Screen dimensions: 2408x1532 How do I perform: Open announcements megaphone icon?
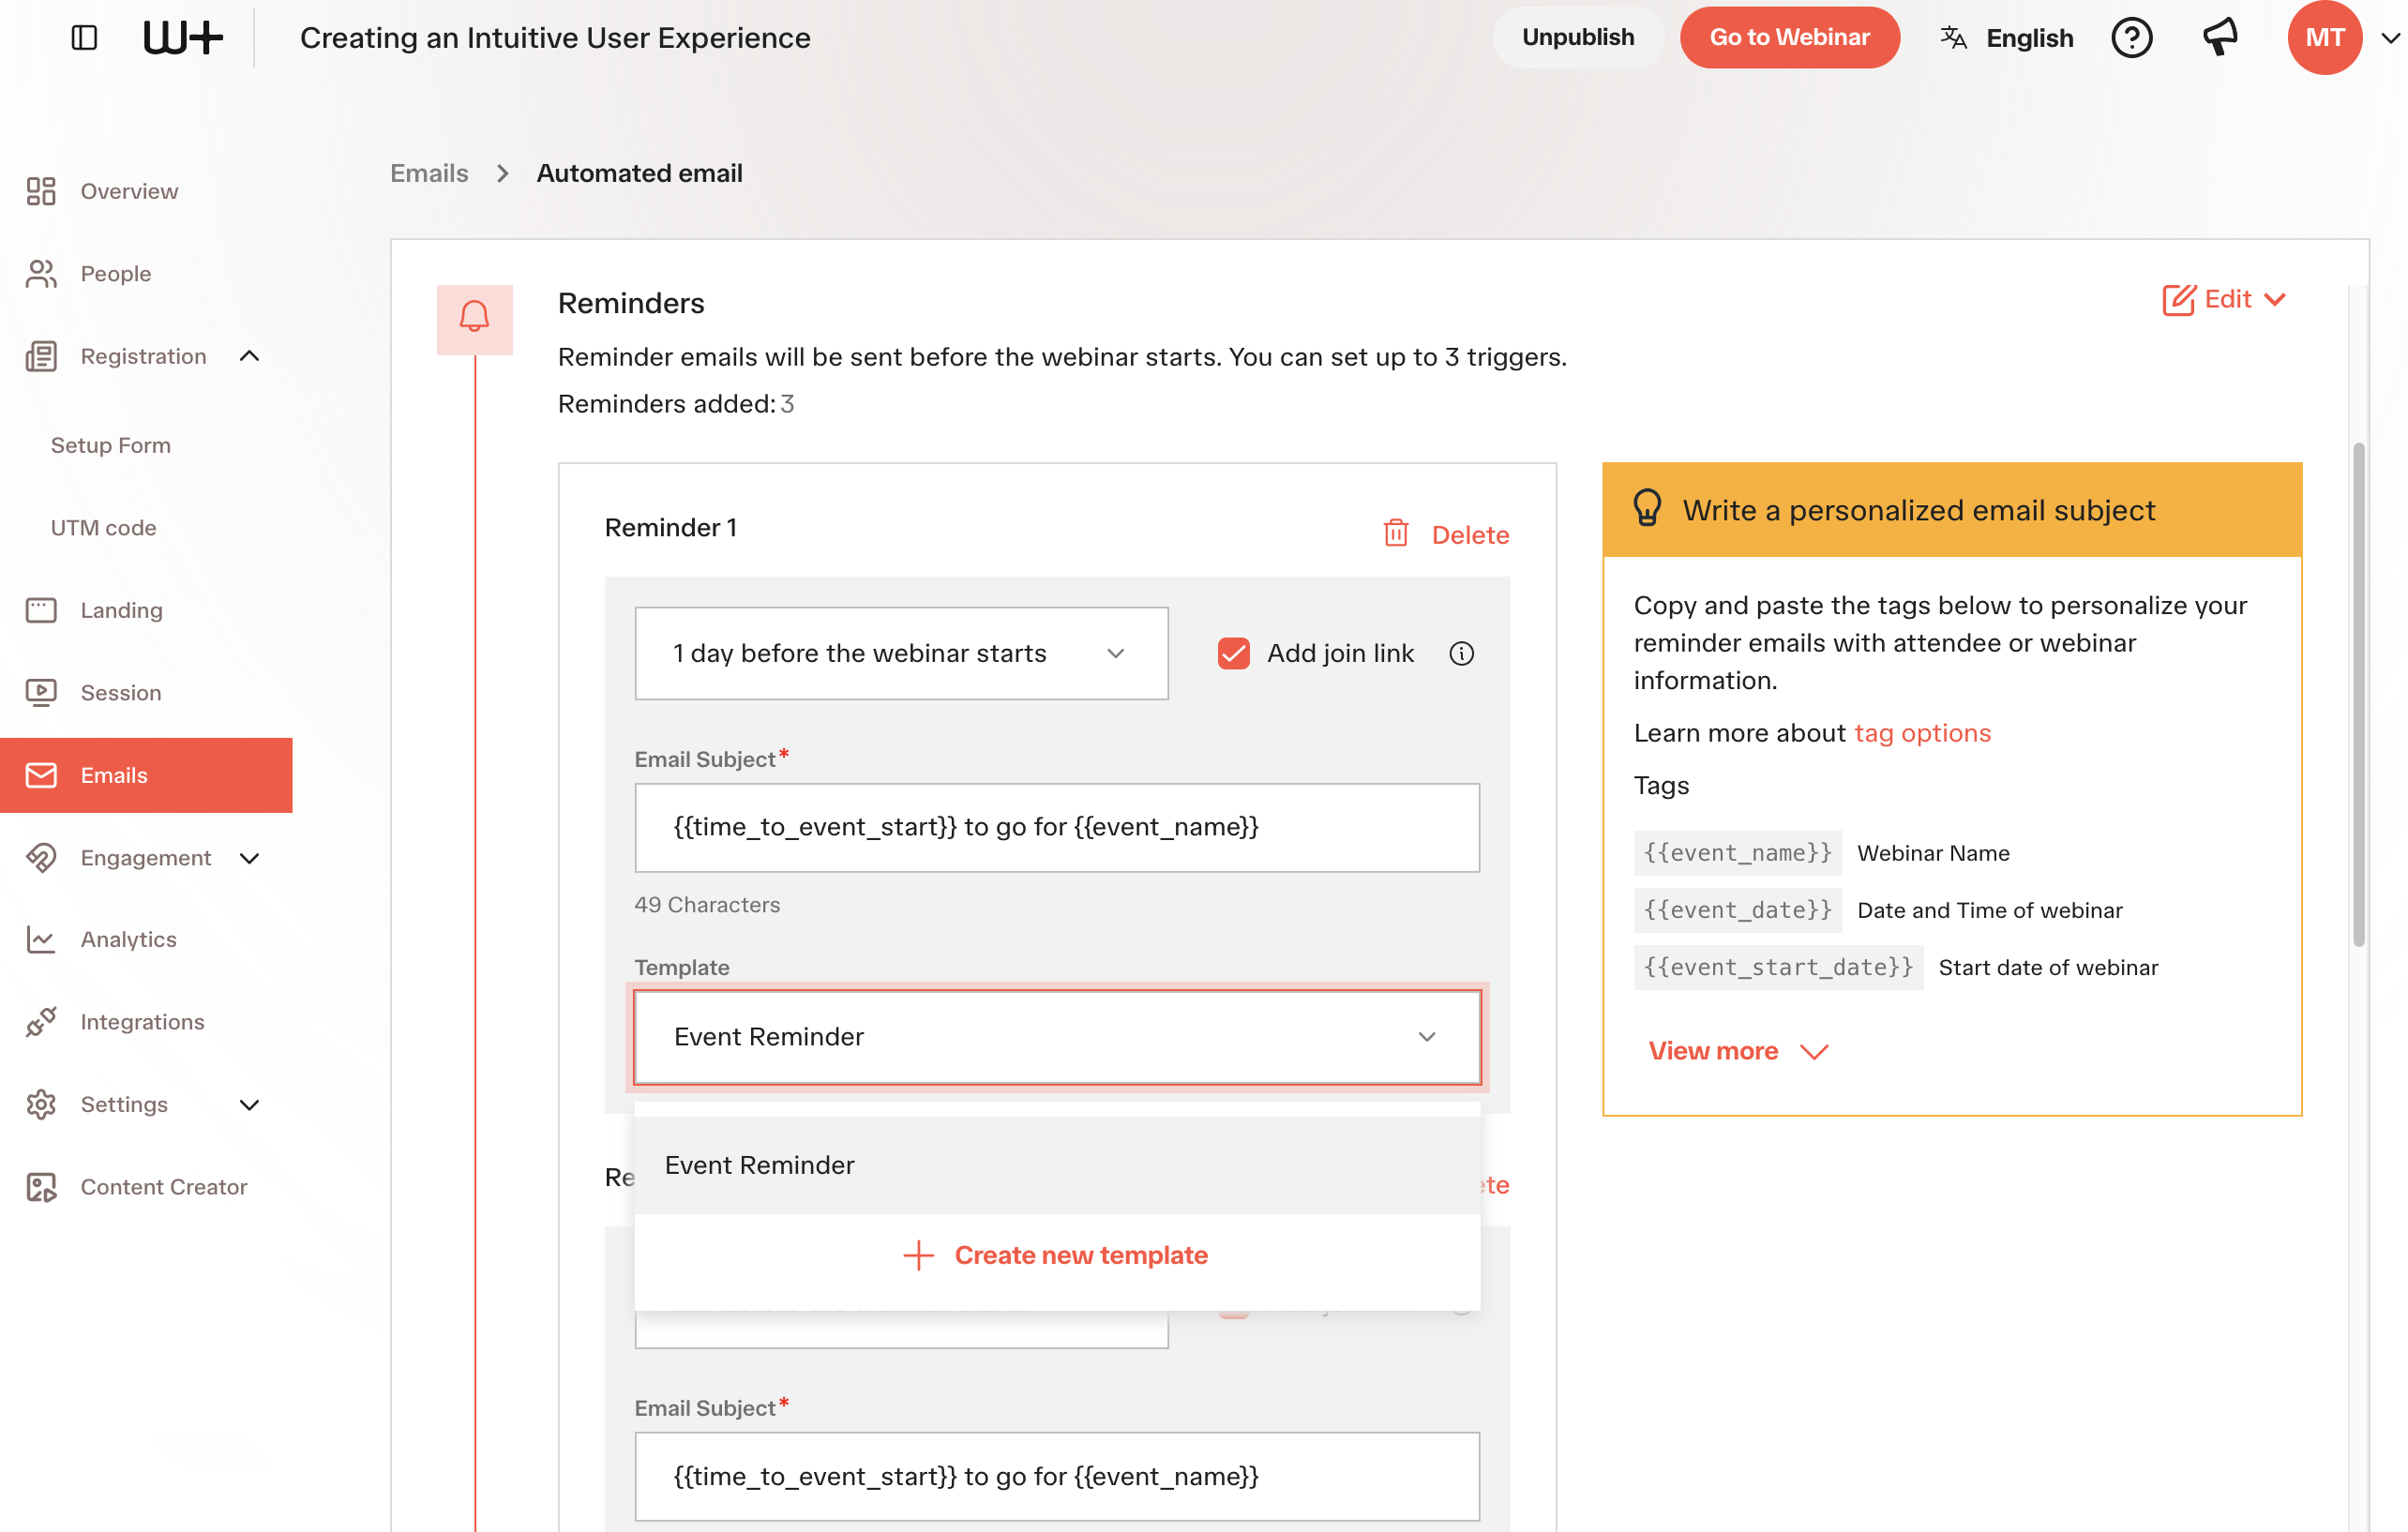(2220, 37)
